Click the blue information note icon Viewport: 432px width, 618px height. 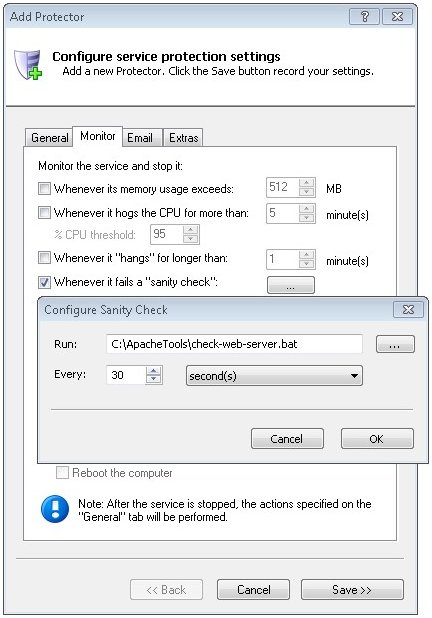(55, 509)
